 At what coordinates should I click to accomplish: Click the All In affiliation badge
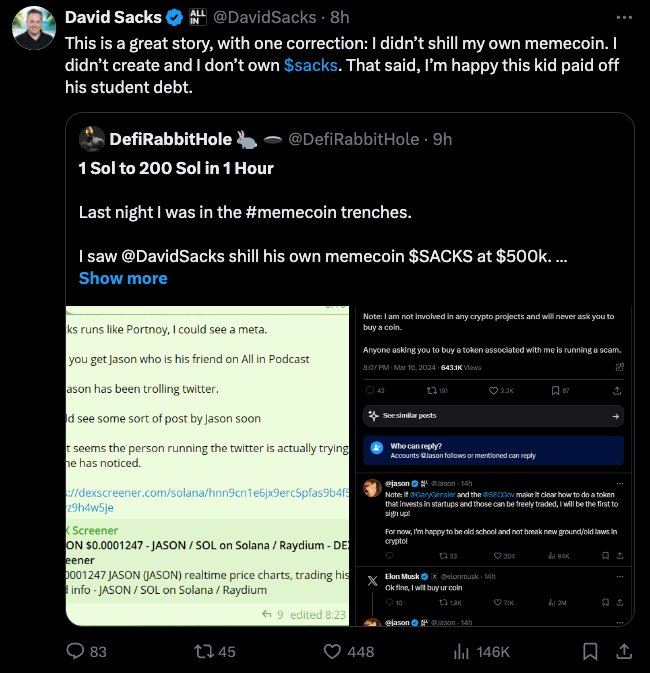pyautogui.click(x=200, y=17)
